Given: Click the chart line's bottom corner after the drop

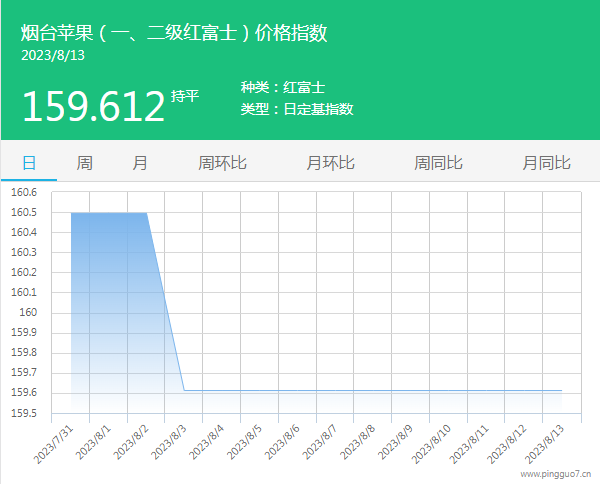Looking at the screenshot, I should [x=184, y=390].
